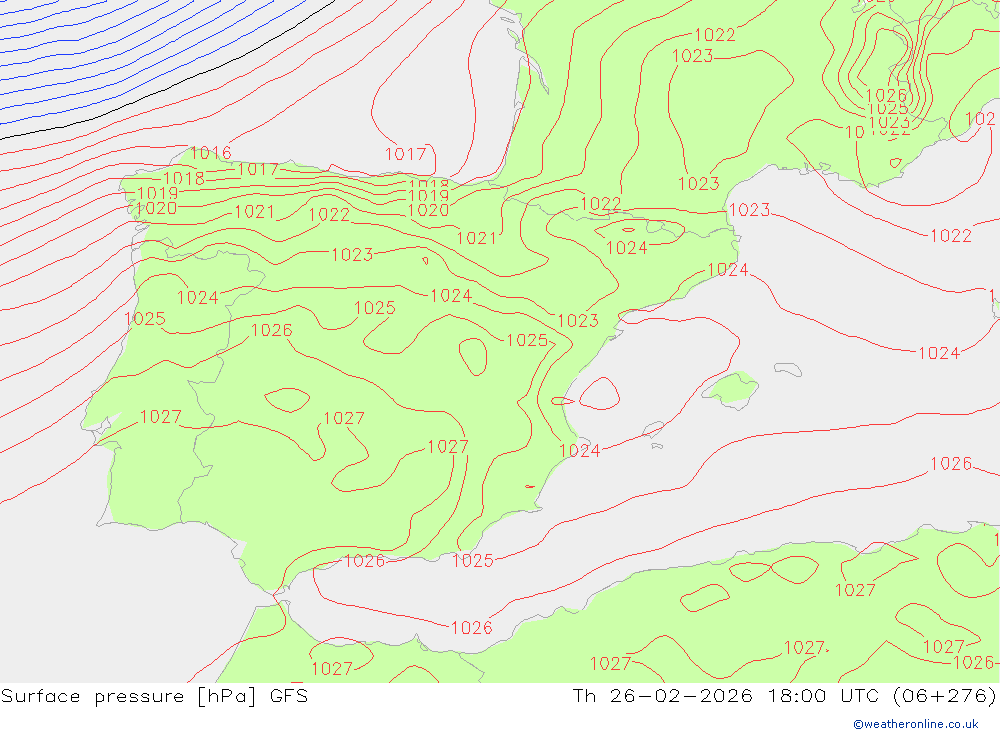The height and width of the screenshot is (733, 1000).
Task: Click the date text 'Th 26-02-2026'
Action: point(663,696)
